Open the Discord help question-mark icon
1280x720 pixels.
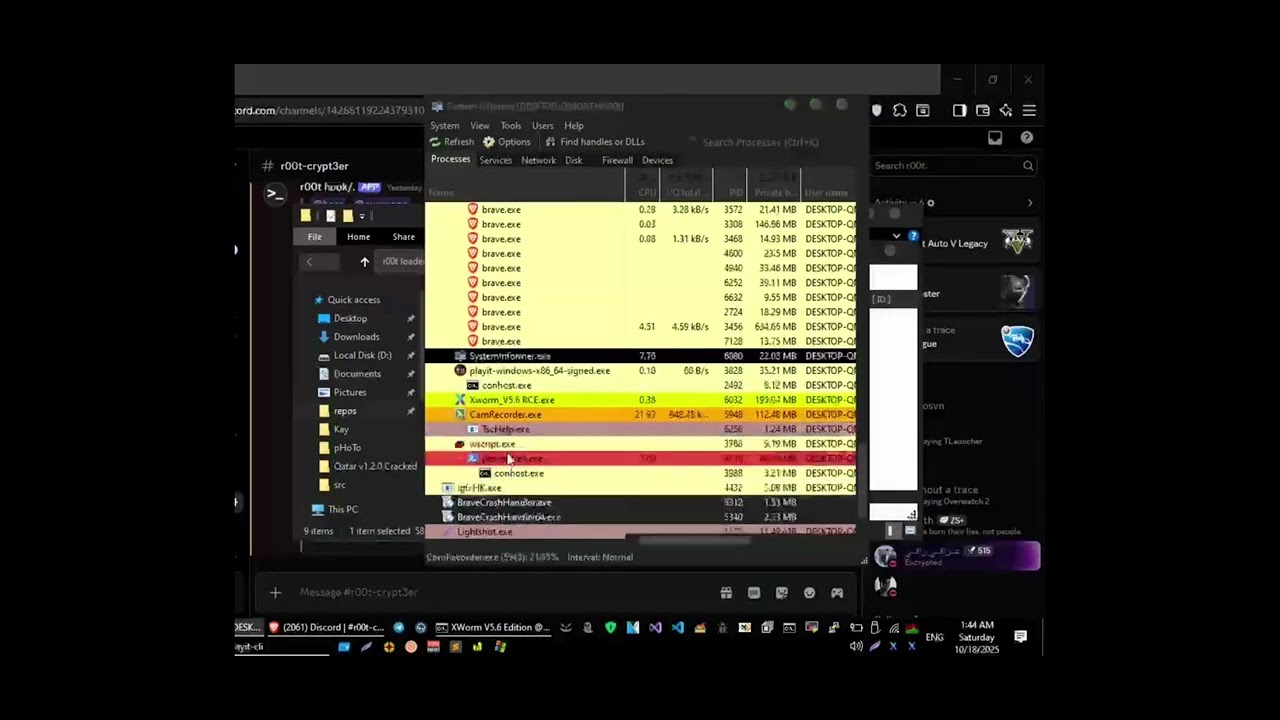(x=1027, y=138)
